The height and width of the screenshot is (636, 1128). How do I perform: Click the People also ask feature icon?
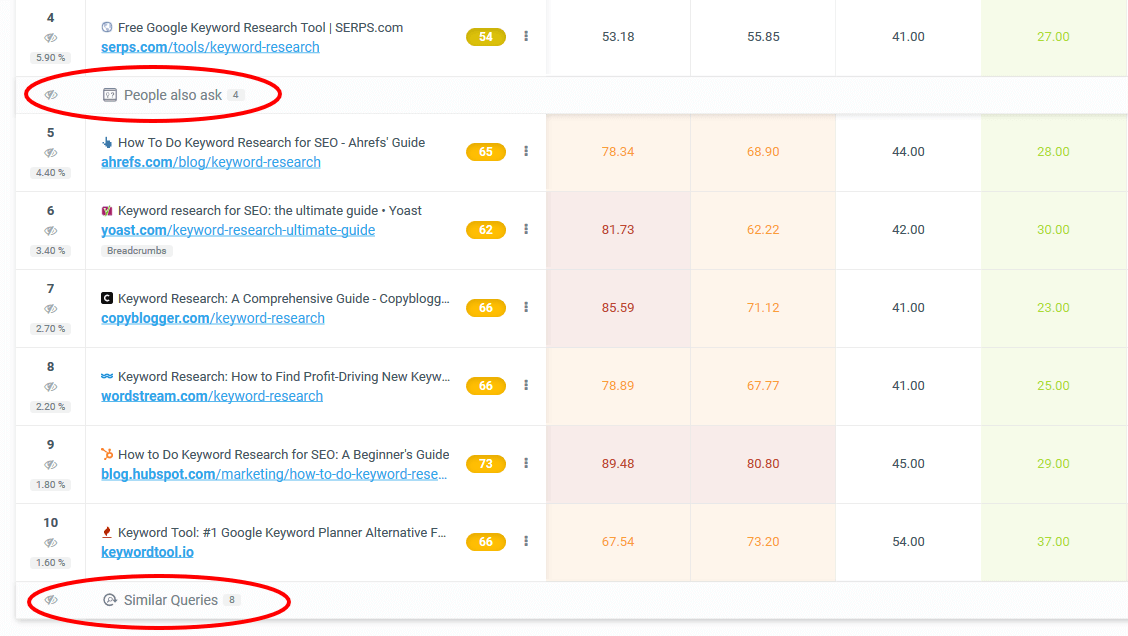click(x=109, y=95)
